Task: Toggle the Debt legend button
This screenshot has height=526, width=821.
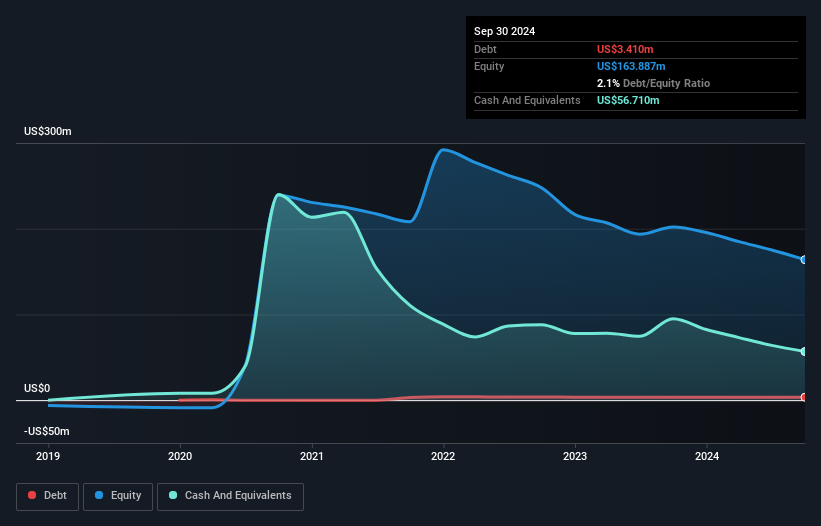Action: coord(48,496)
